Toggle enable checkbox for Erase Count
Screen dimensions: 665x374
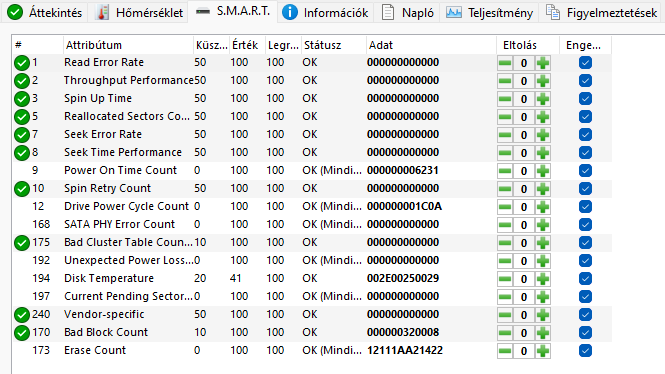click(x=585, y=351)
